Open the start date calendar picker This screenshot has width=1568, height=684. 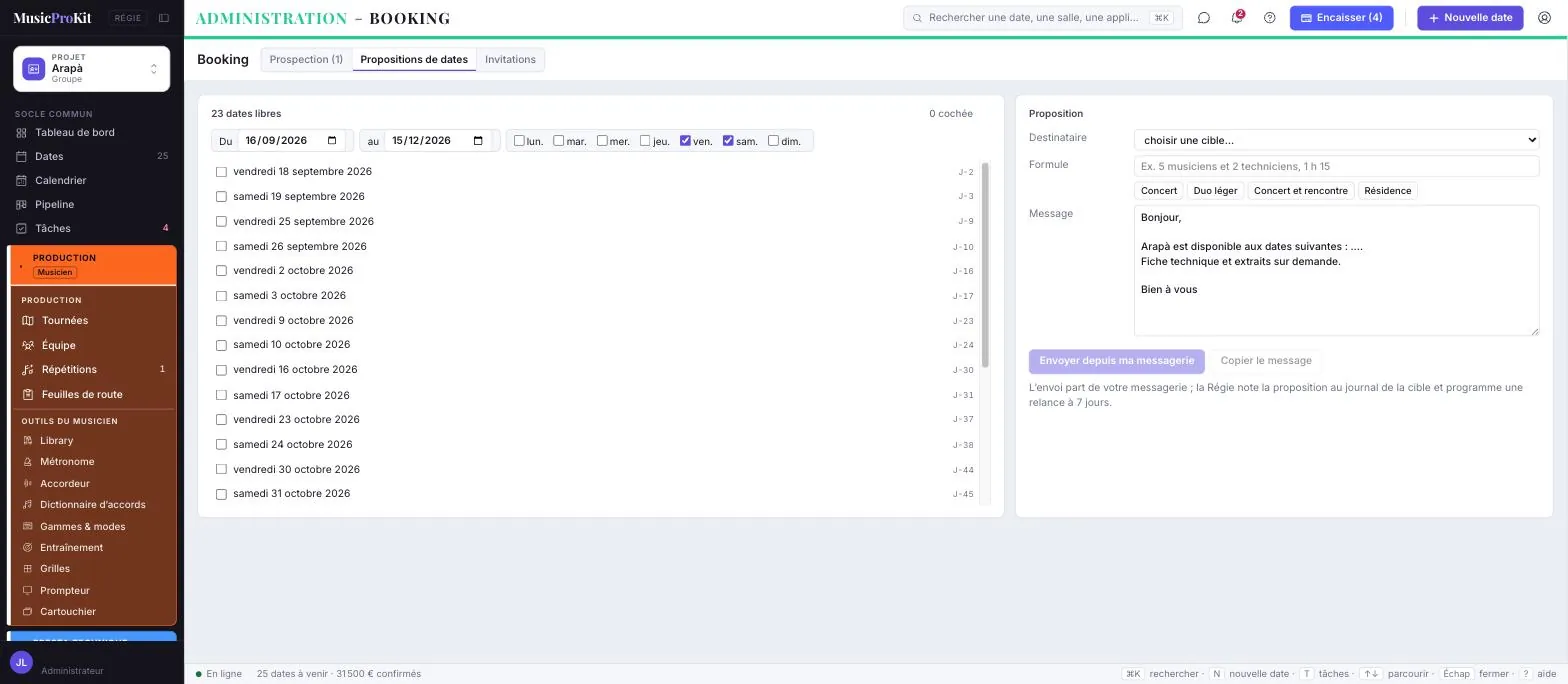click(x=332, y=141)
